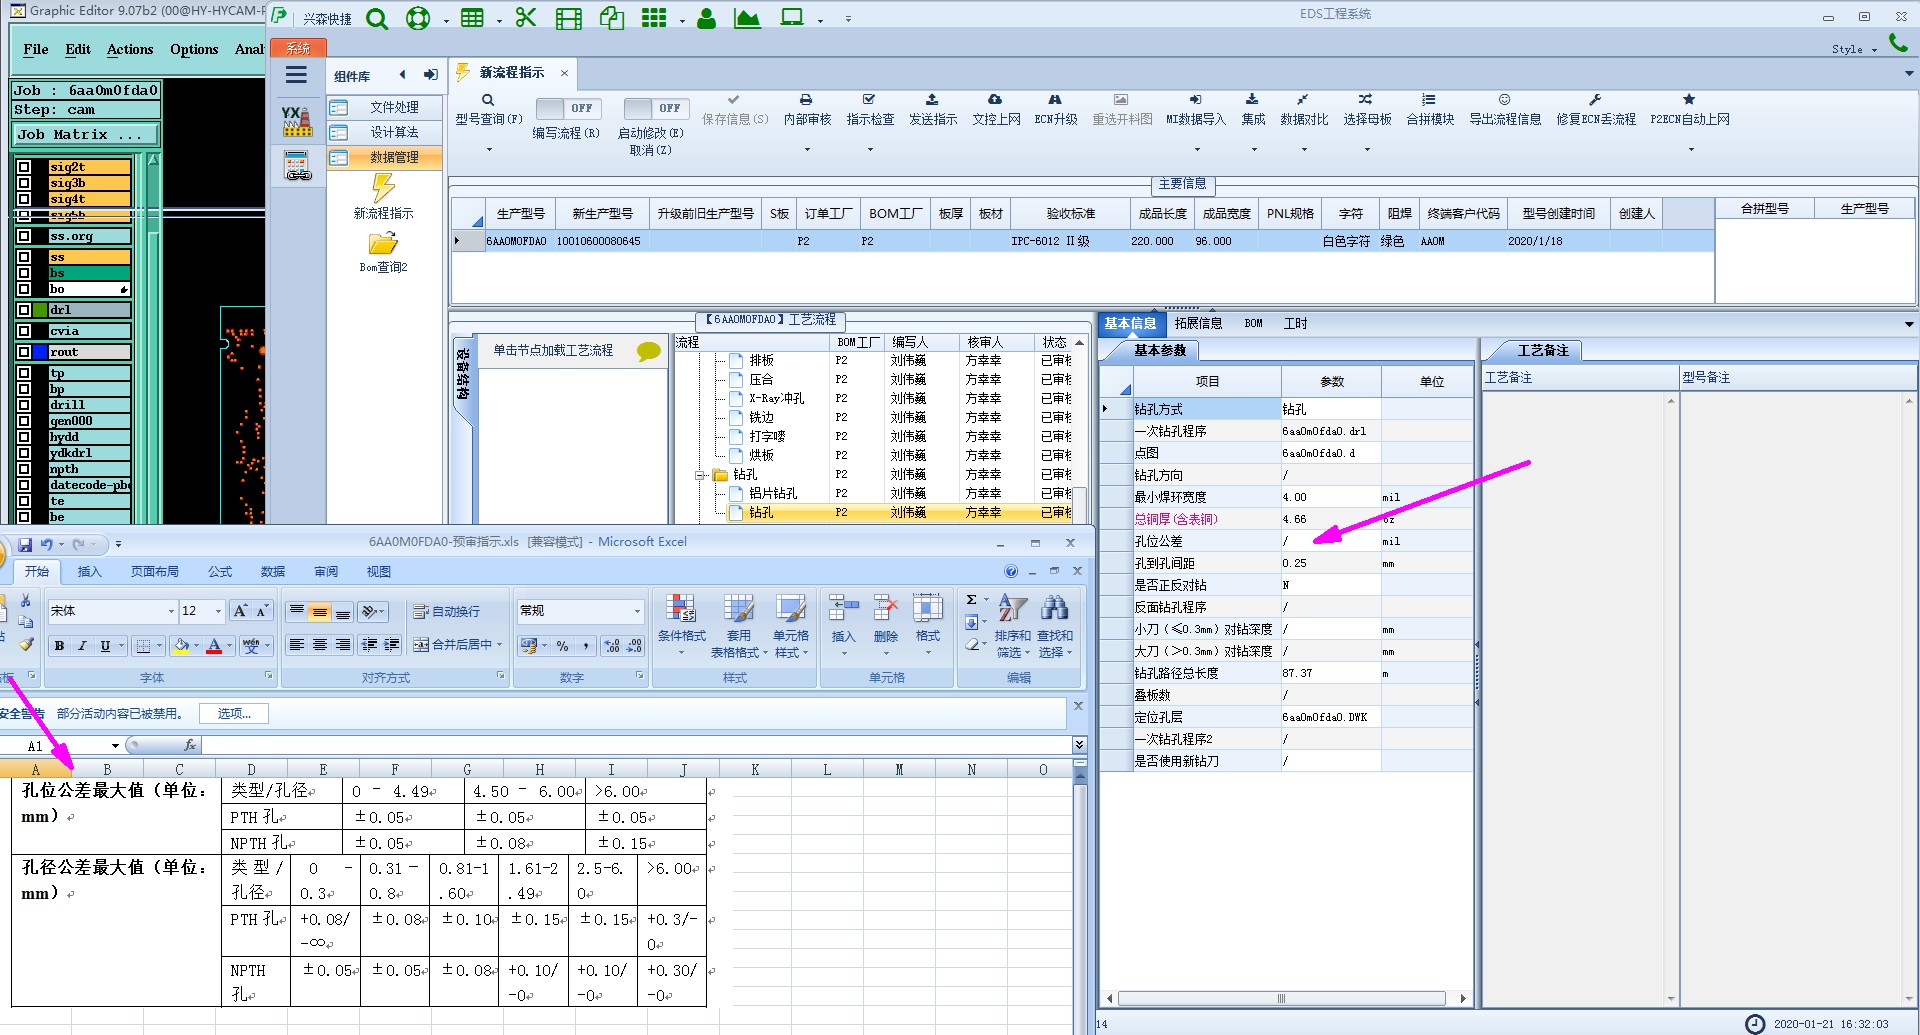Open font name dropdown 宋体 in Excel
The width and height of the screenshot is (1920, 1035).
coord(171,611)
